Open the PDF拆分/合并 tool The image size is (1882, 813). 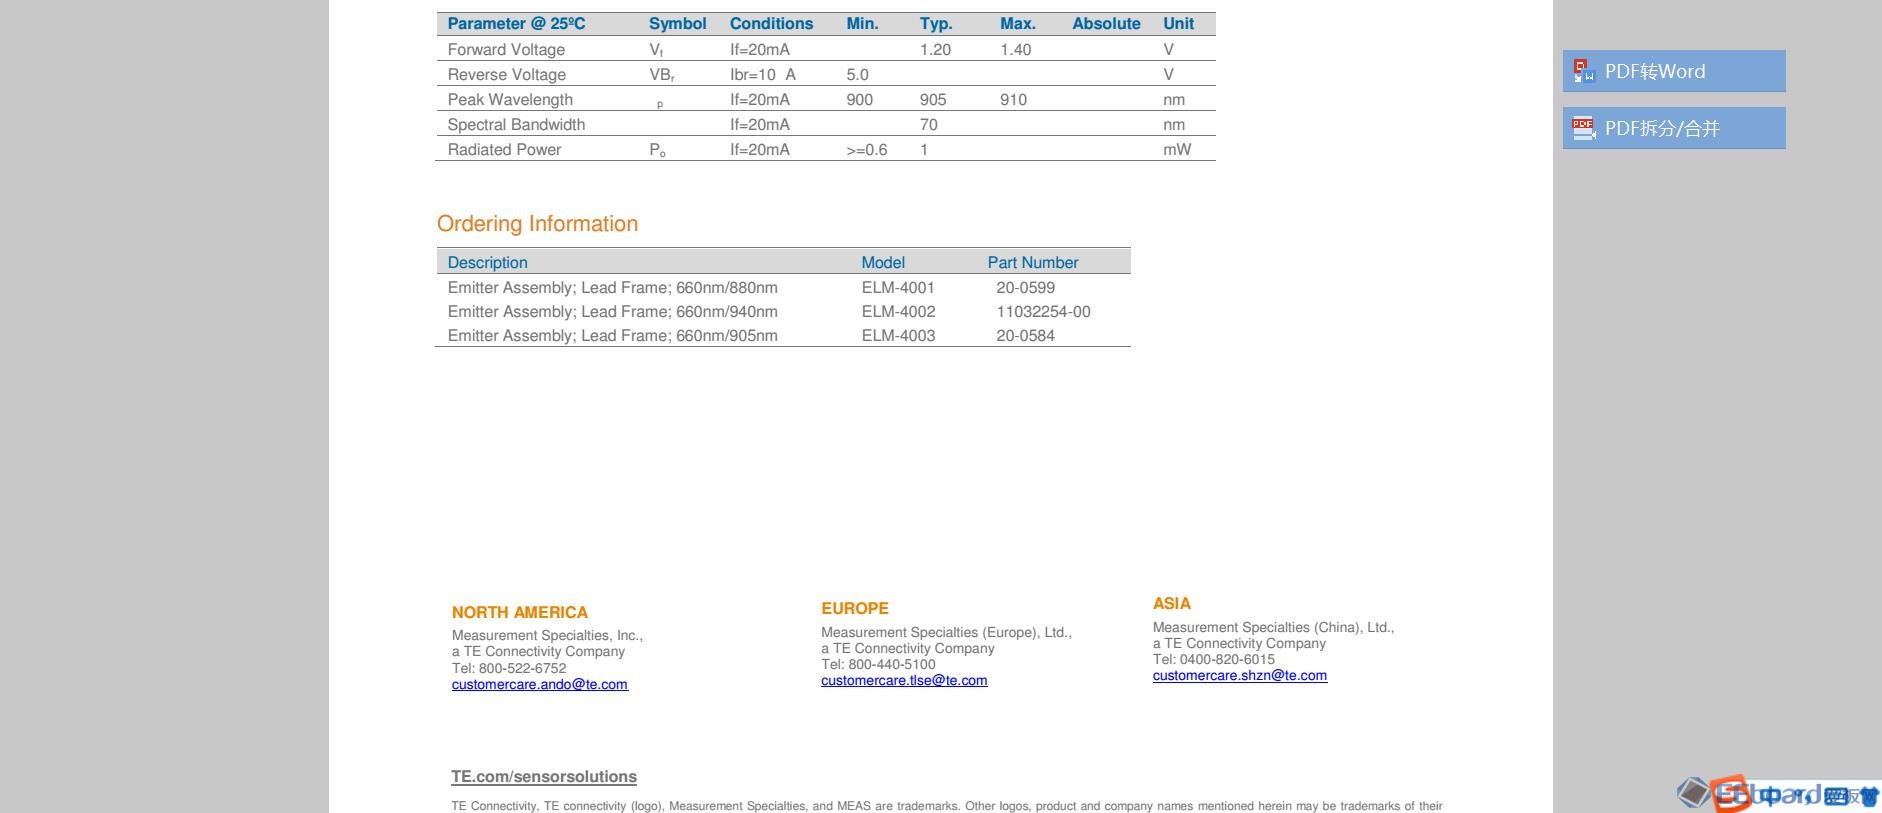coord(1674,128)
